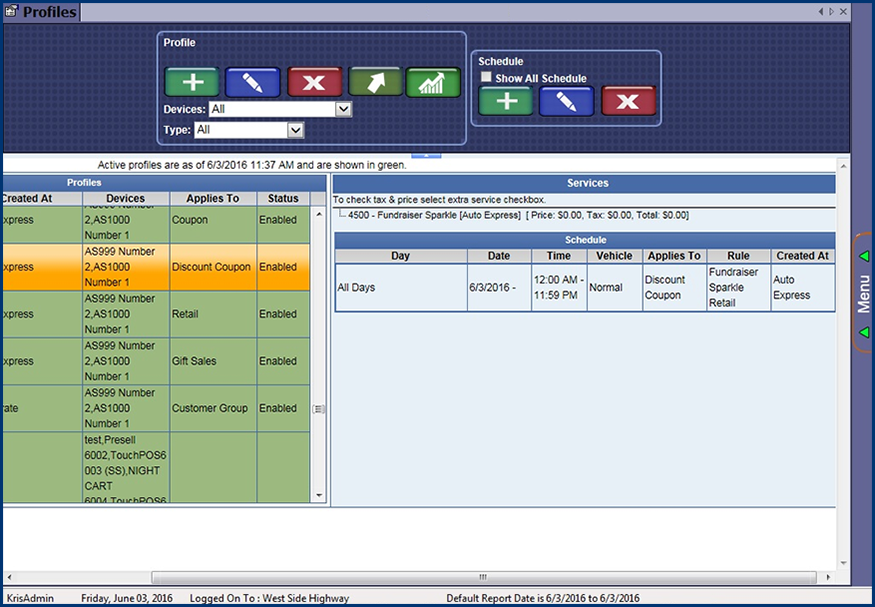Select the Retail profile row
The image size is (875, 607).
click(x=212, y=314)
